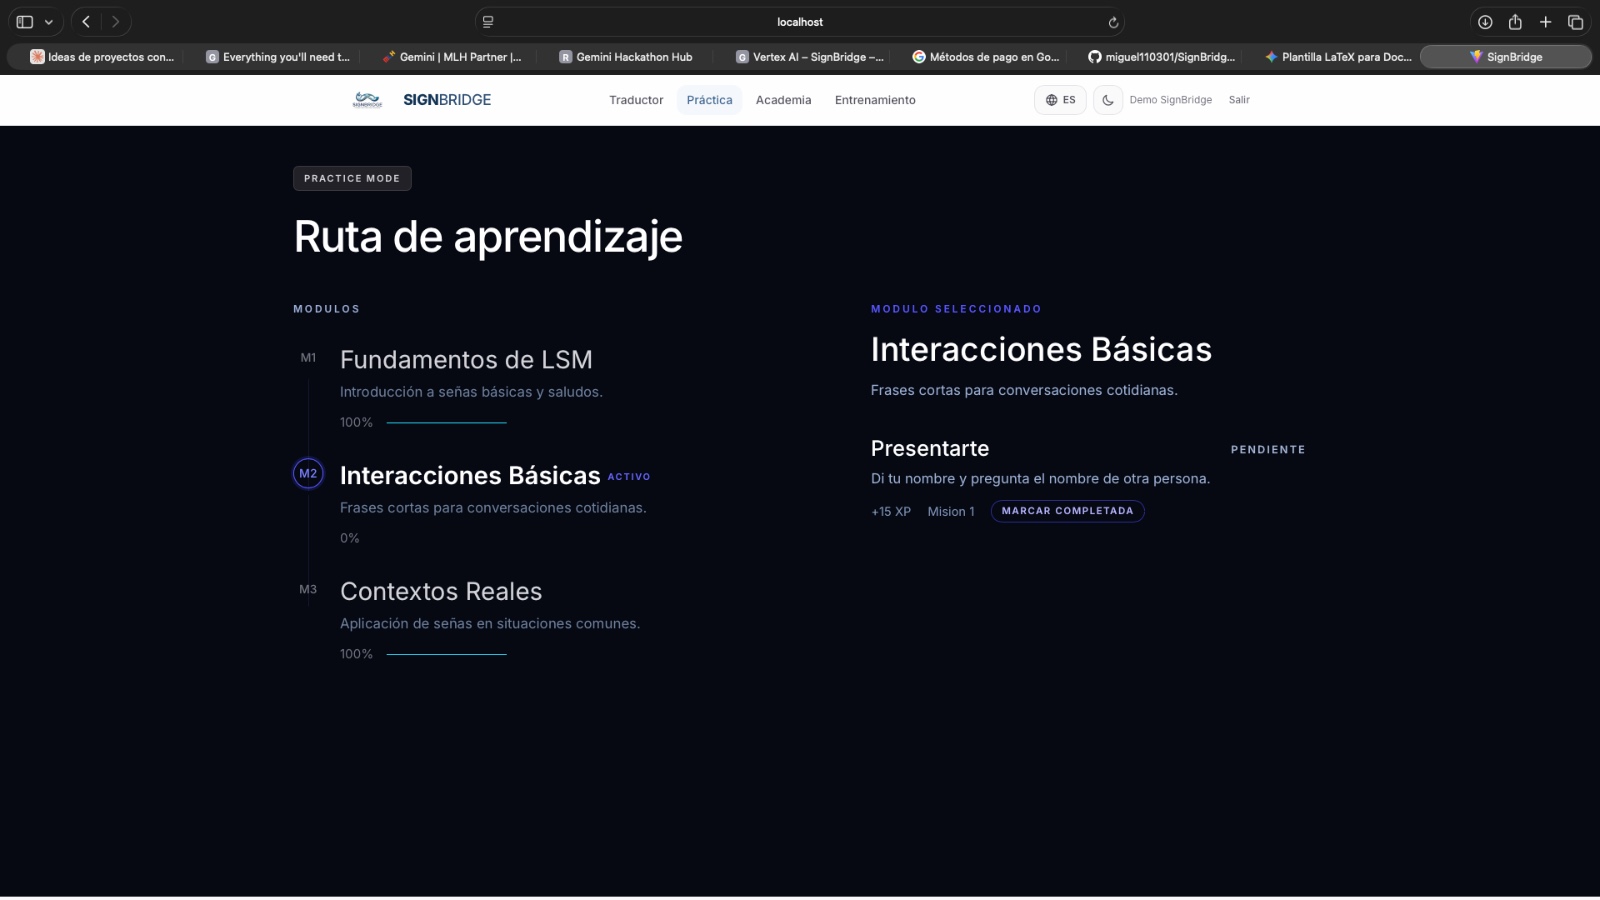Viewport: 1600px width, 900px height.
Task: Switch to the Métodos de pago tab
Action: 986,57
